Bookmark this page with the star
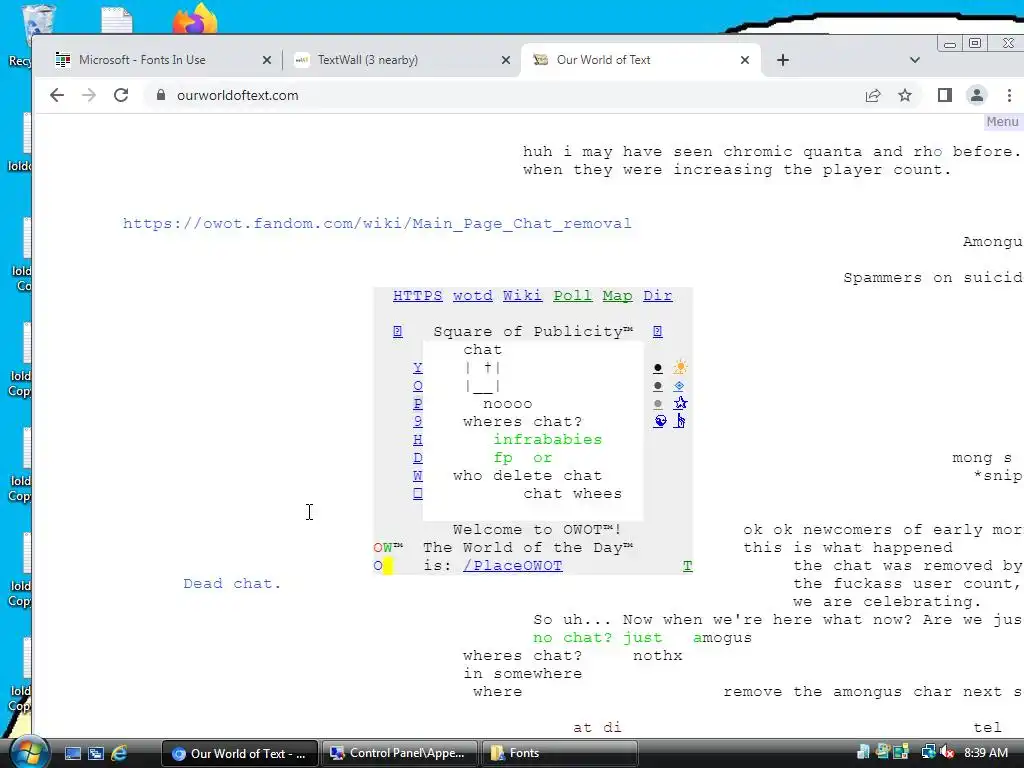Image resolution: width=1024 pixels, height=768 pixels. click(x=904, y=95)
